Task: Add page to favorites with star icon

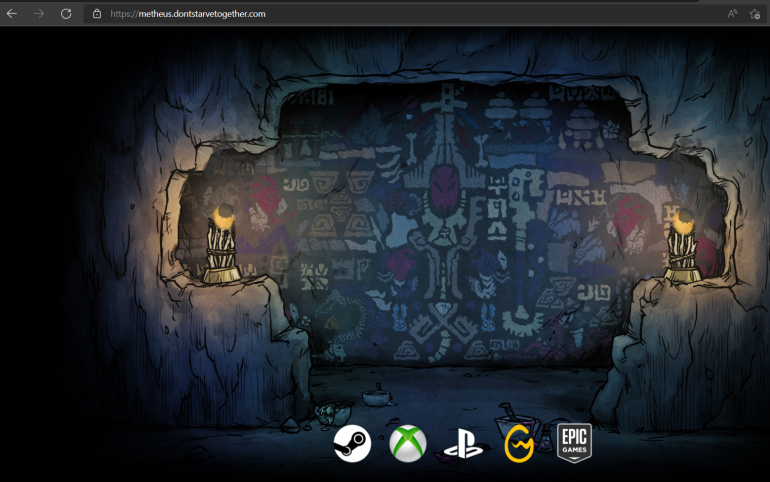Action: click(755, 14)
